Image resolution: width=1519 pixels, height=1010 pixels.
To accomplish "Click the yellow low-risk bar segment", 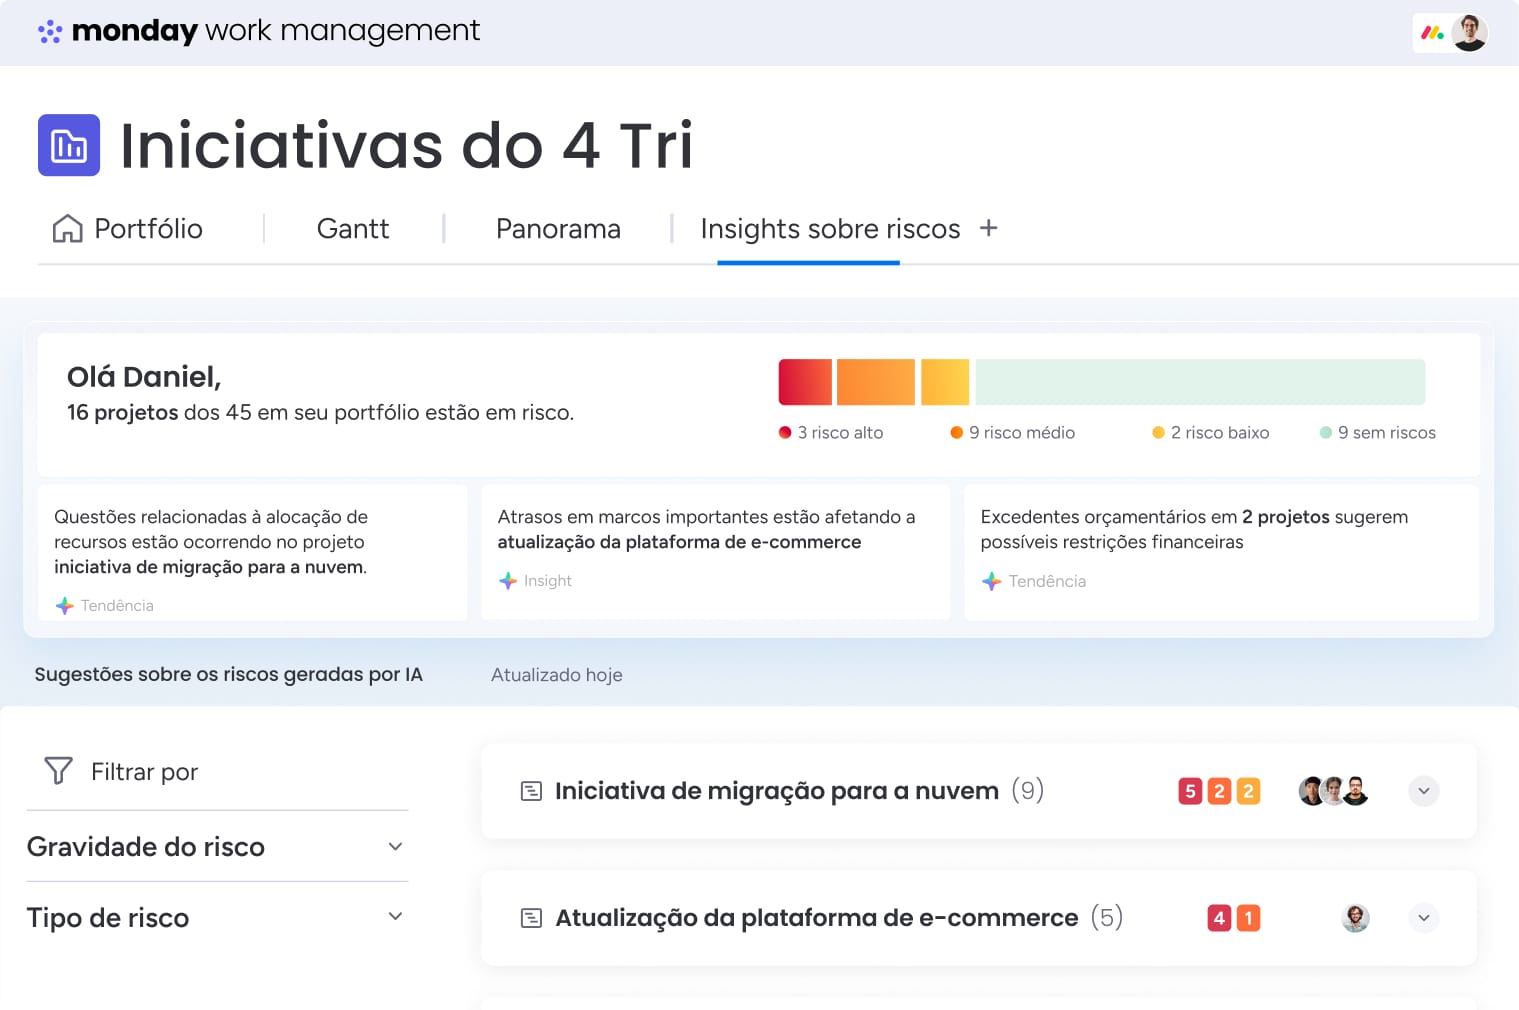I will point(945,382).
